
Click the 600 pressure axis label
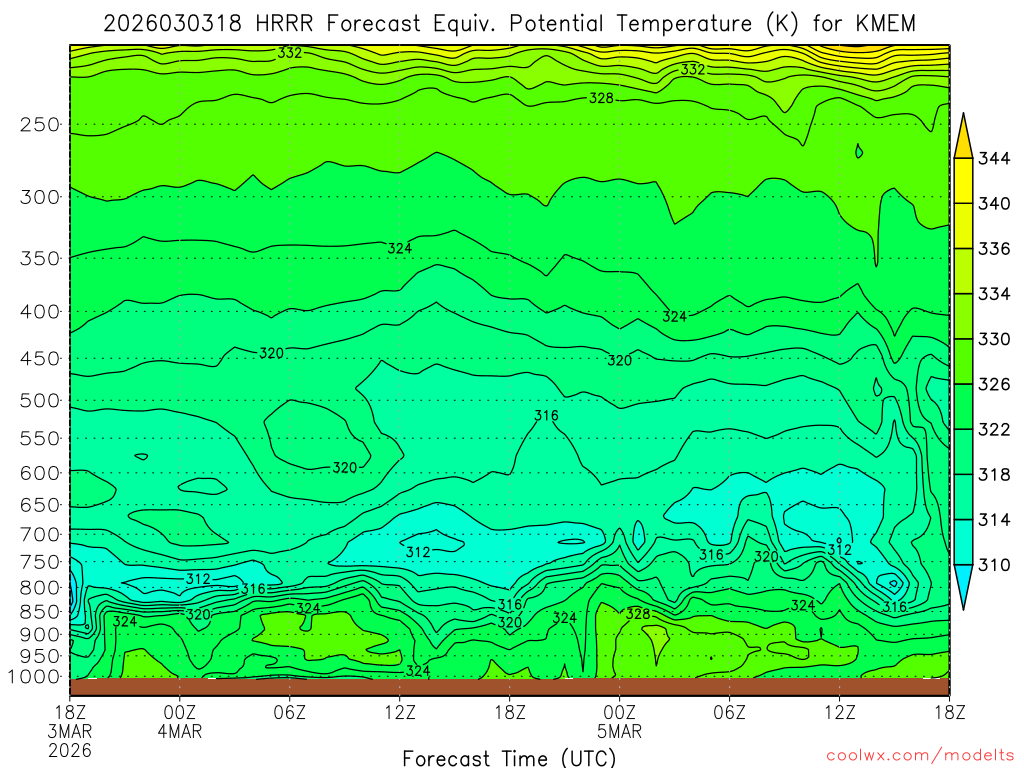(40, 473)
